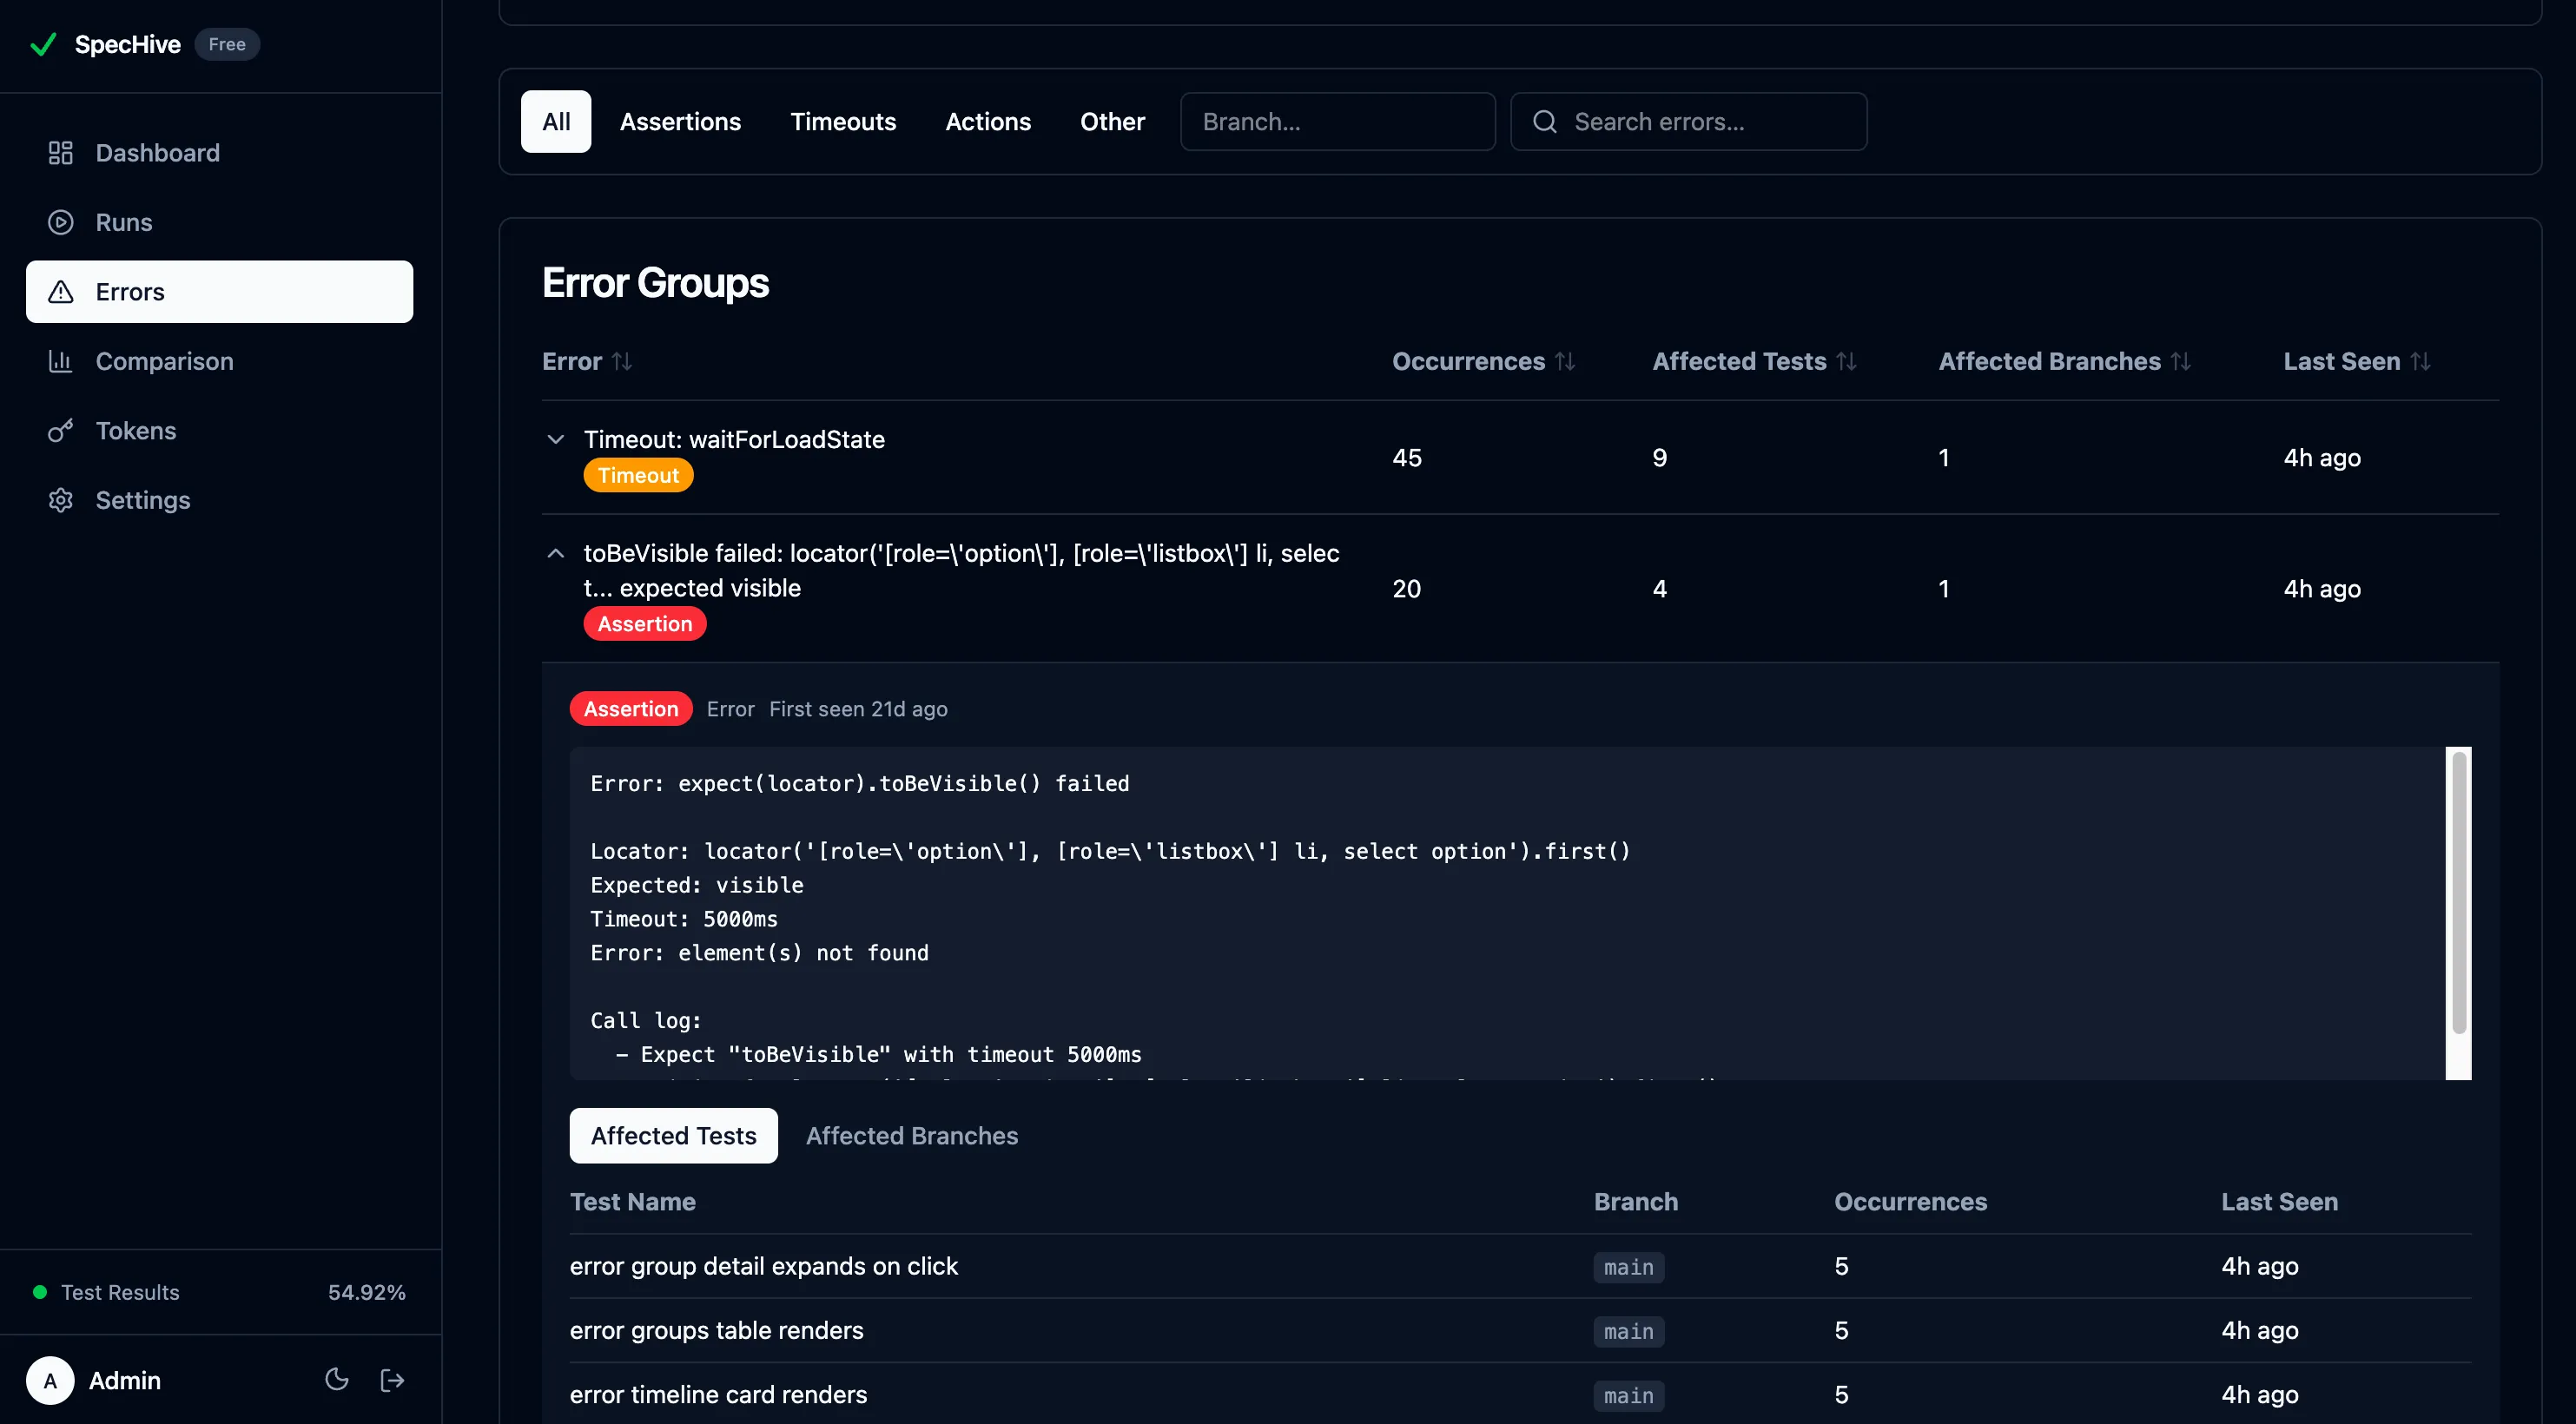
Task: Click the Free plan badge
Action: coord(227,44)
